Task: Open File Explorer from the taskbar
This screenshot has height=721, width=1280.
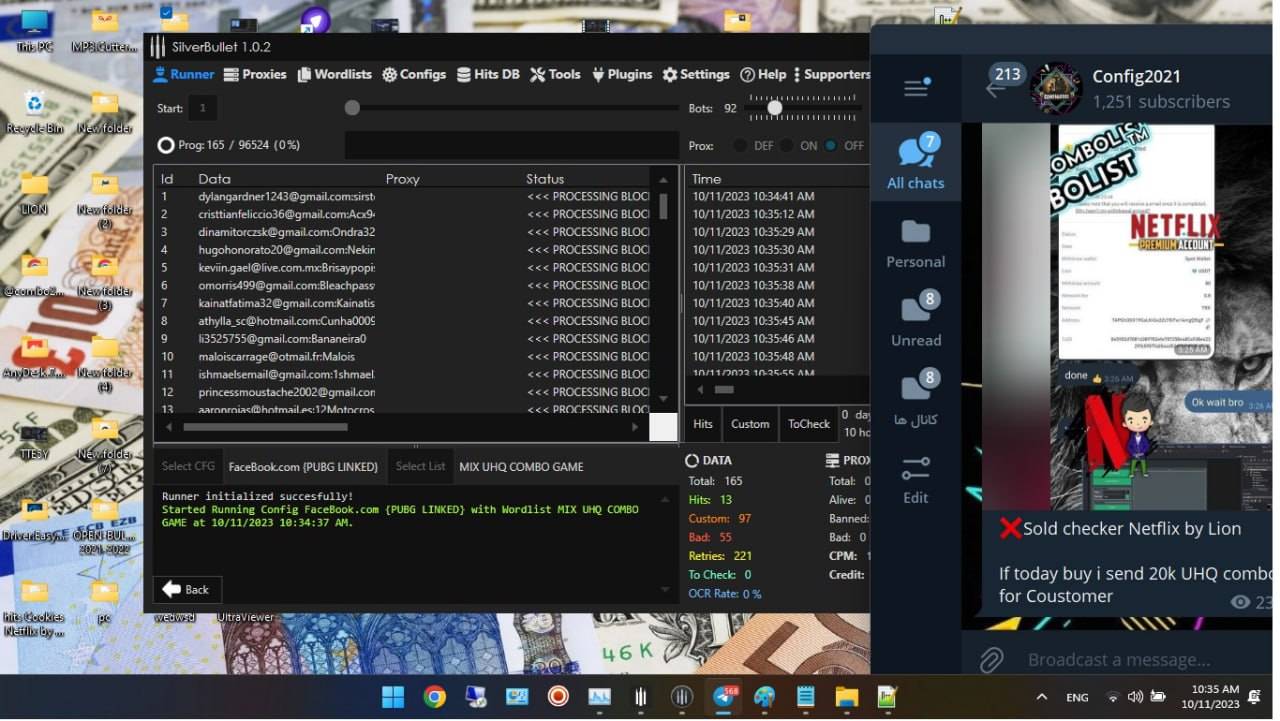Action: click(x=847, y=697)
